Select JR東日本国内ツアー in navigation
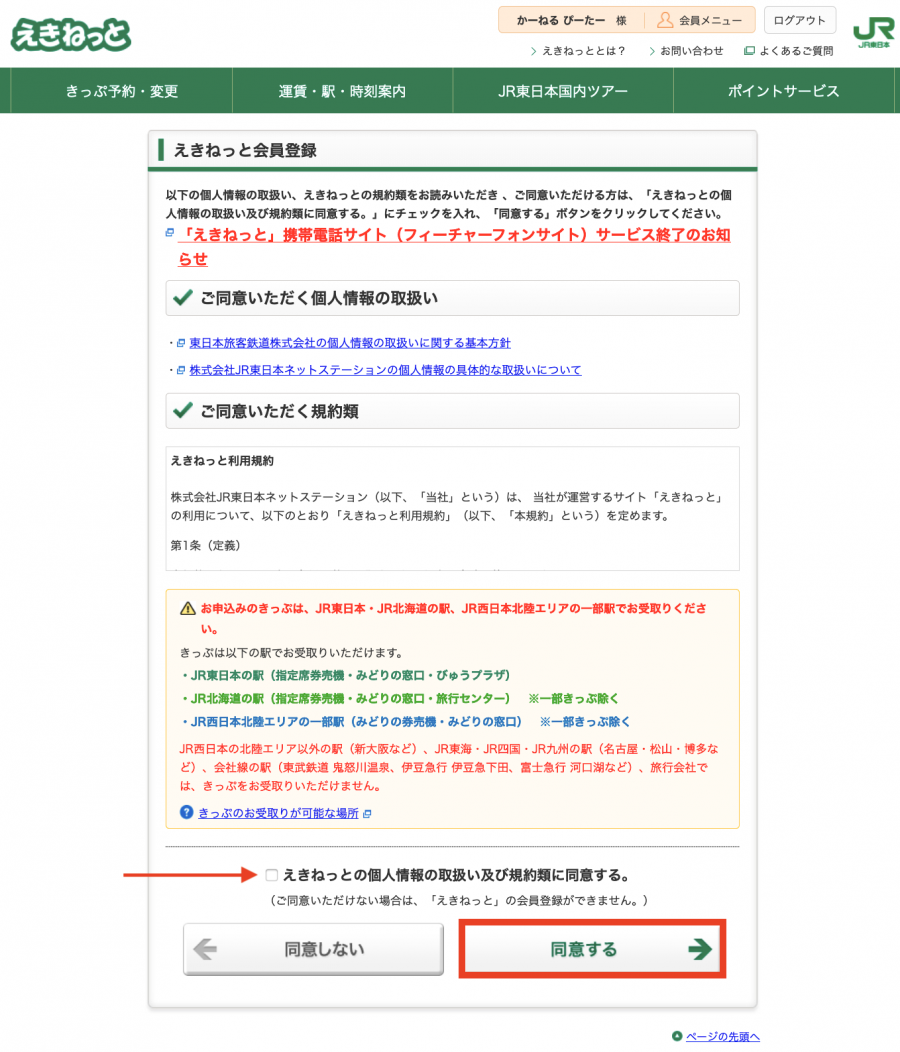This screenshot has width=900, height=1052. pos(563,91)
